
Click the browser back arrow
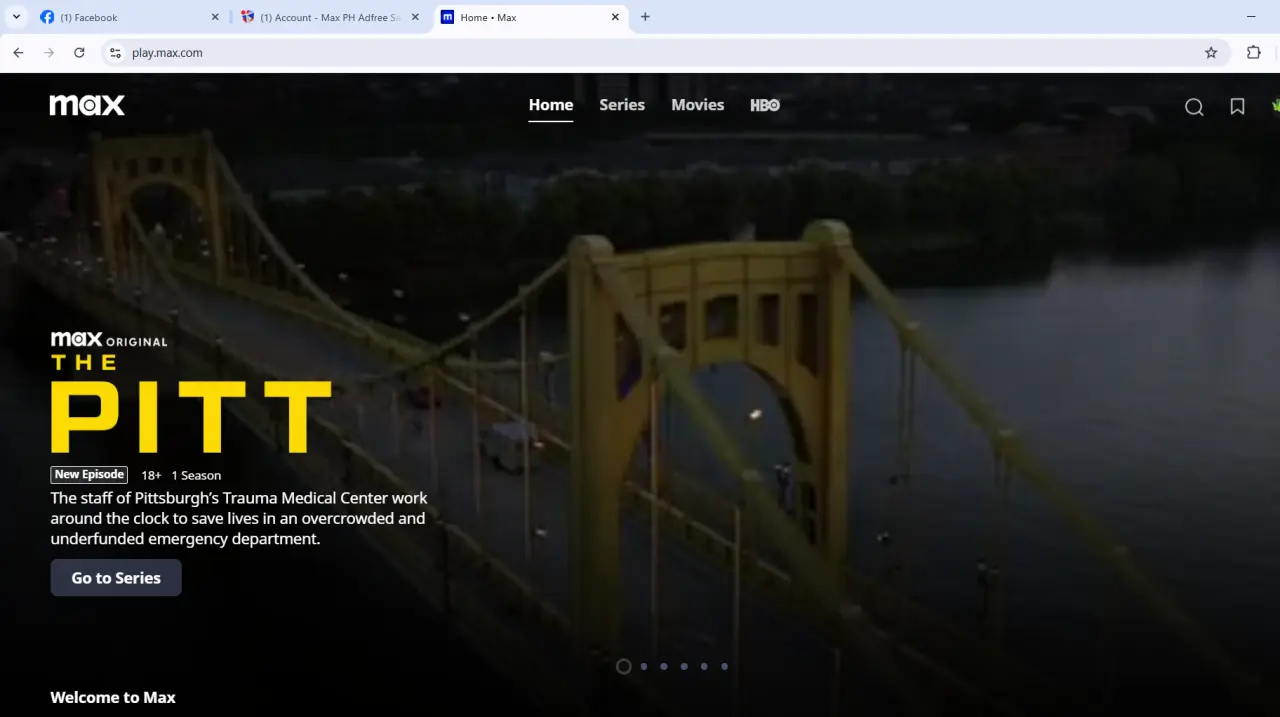(18, 53)
